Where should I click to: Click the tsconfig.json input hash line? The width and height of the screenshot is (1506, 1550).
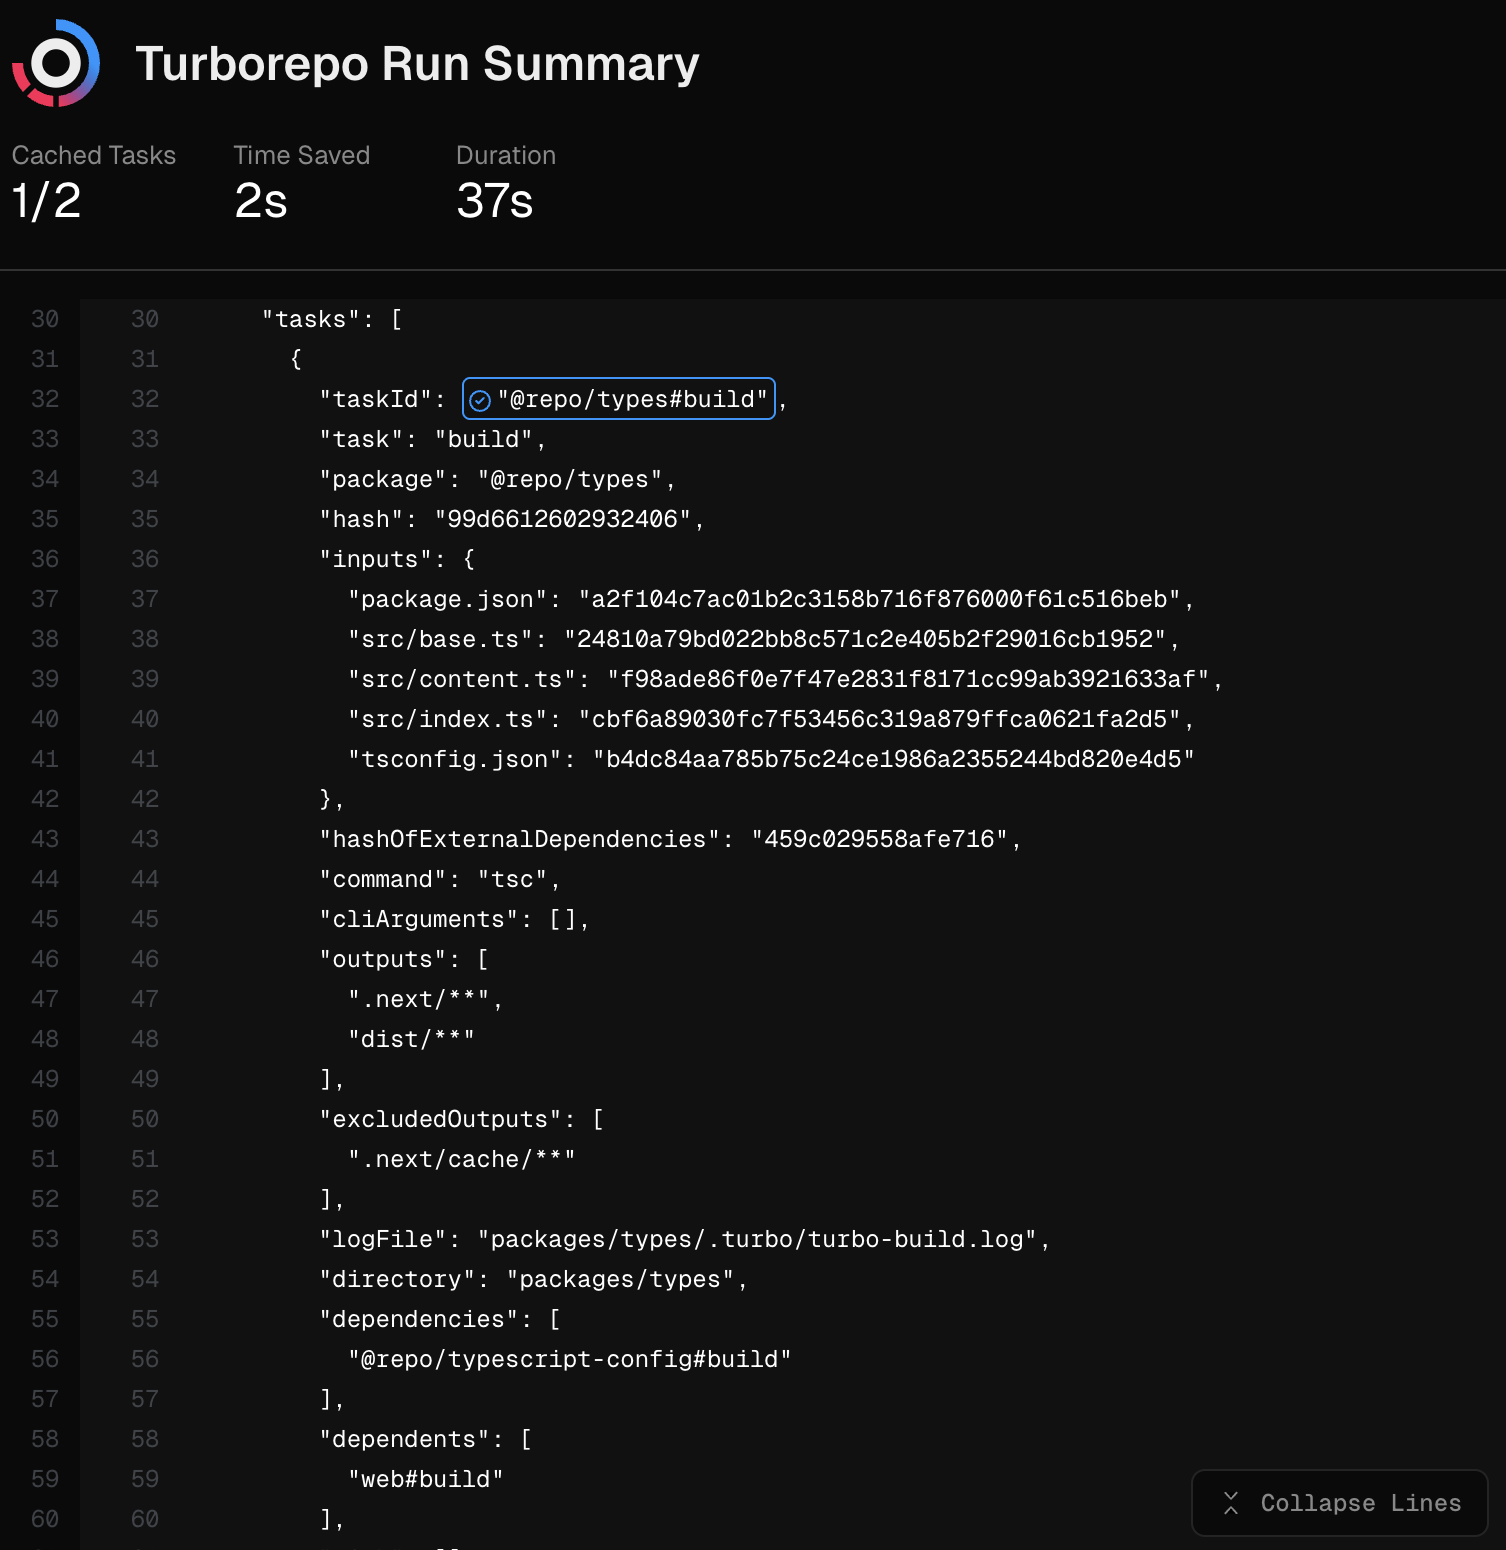point(771,759)
